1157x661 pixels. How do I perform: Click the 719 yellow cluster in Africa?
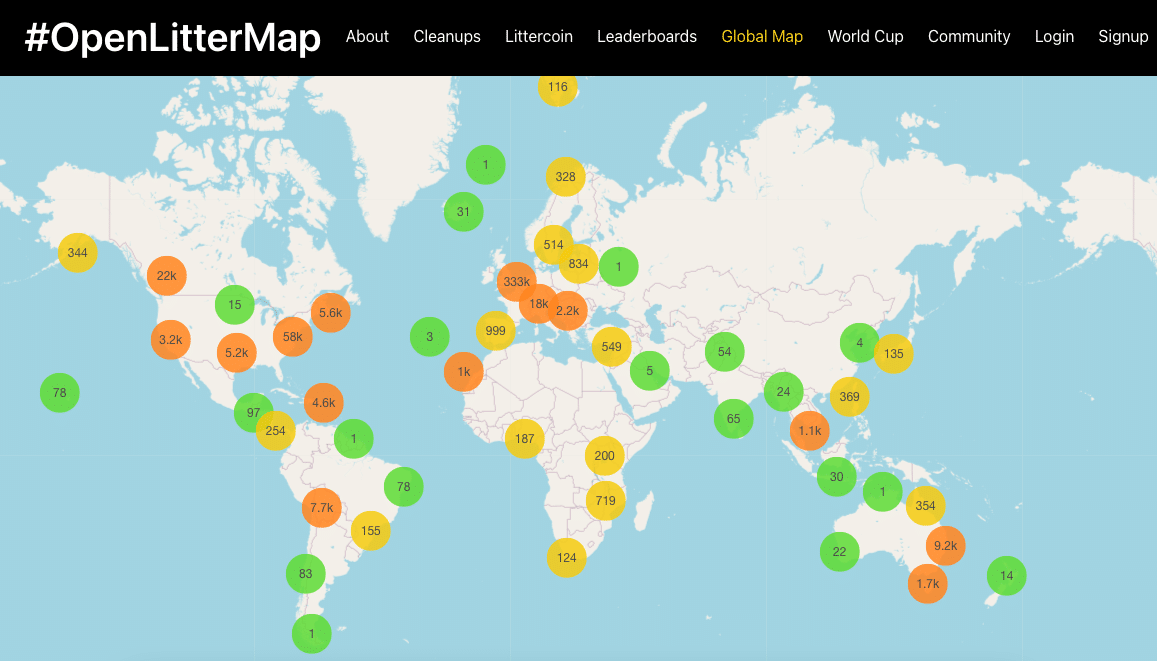[605, 500]
